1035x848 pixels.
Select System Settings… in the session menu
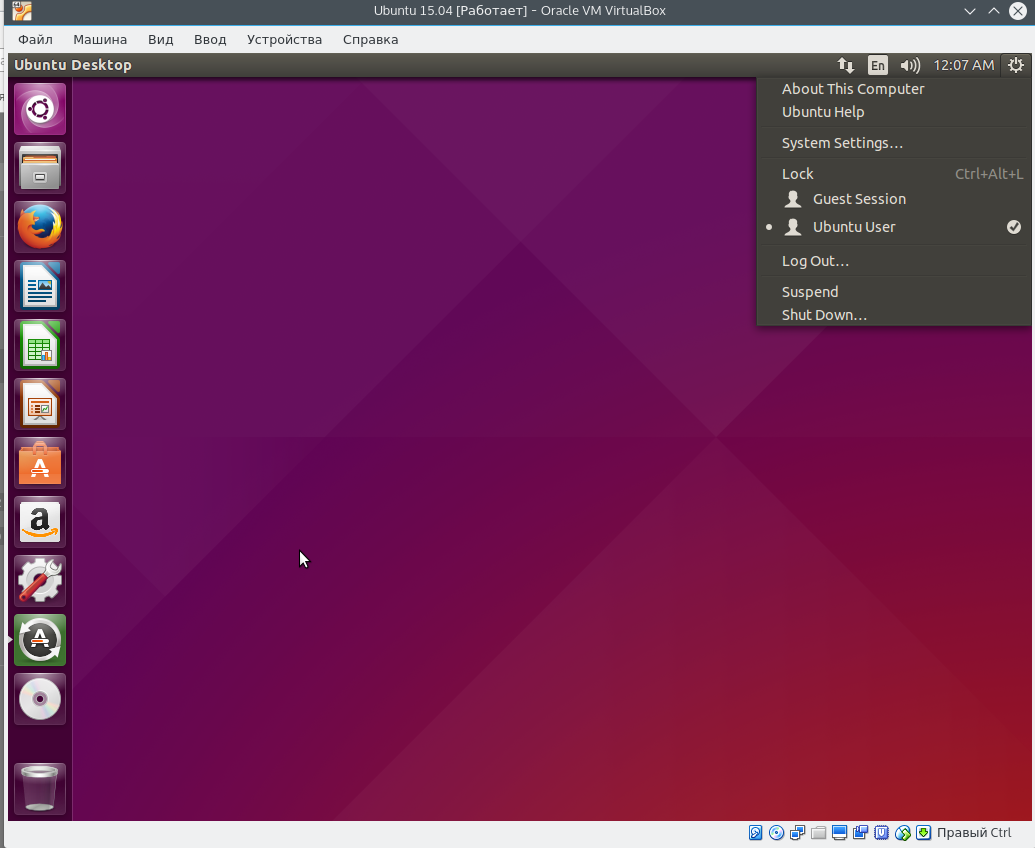842,143
